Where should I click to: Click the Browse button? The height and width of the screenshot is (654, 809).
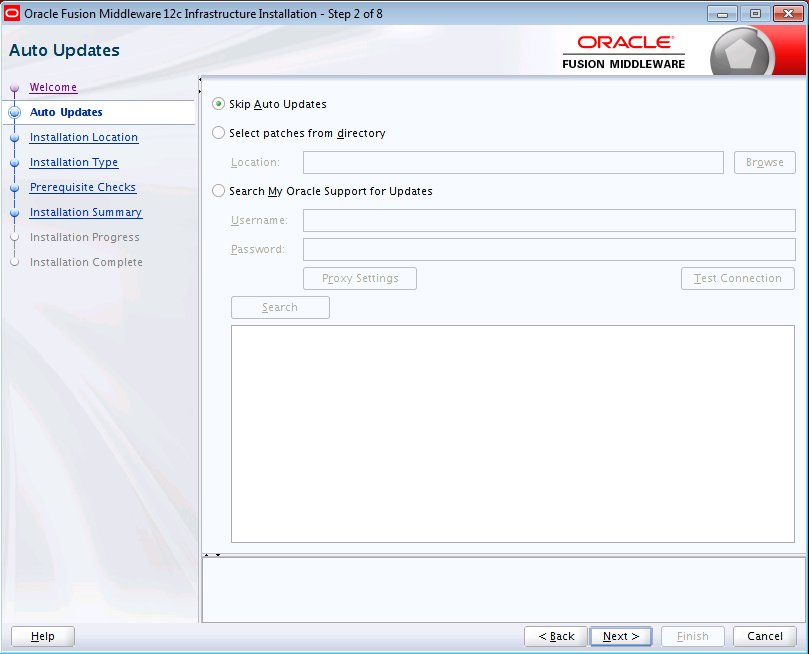(x=764, y=162)
